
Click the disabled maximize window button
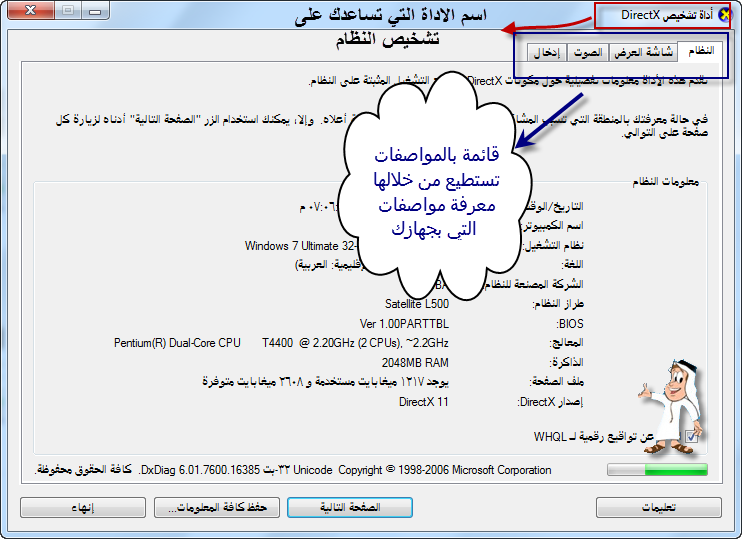[68, 11]
